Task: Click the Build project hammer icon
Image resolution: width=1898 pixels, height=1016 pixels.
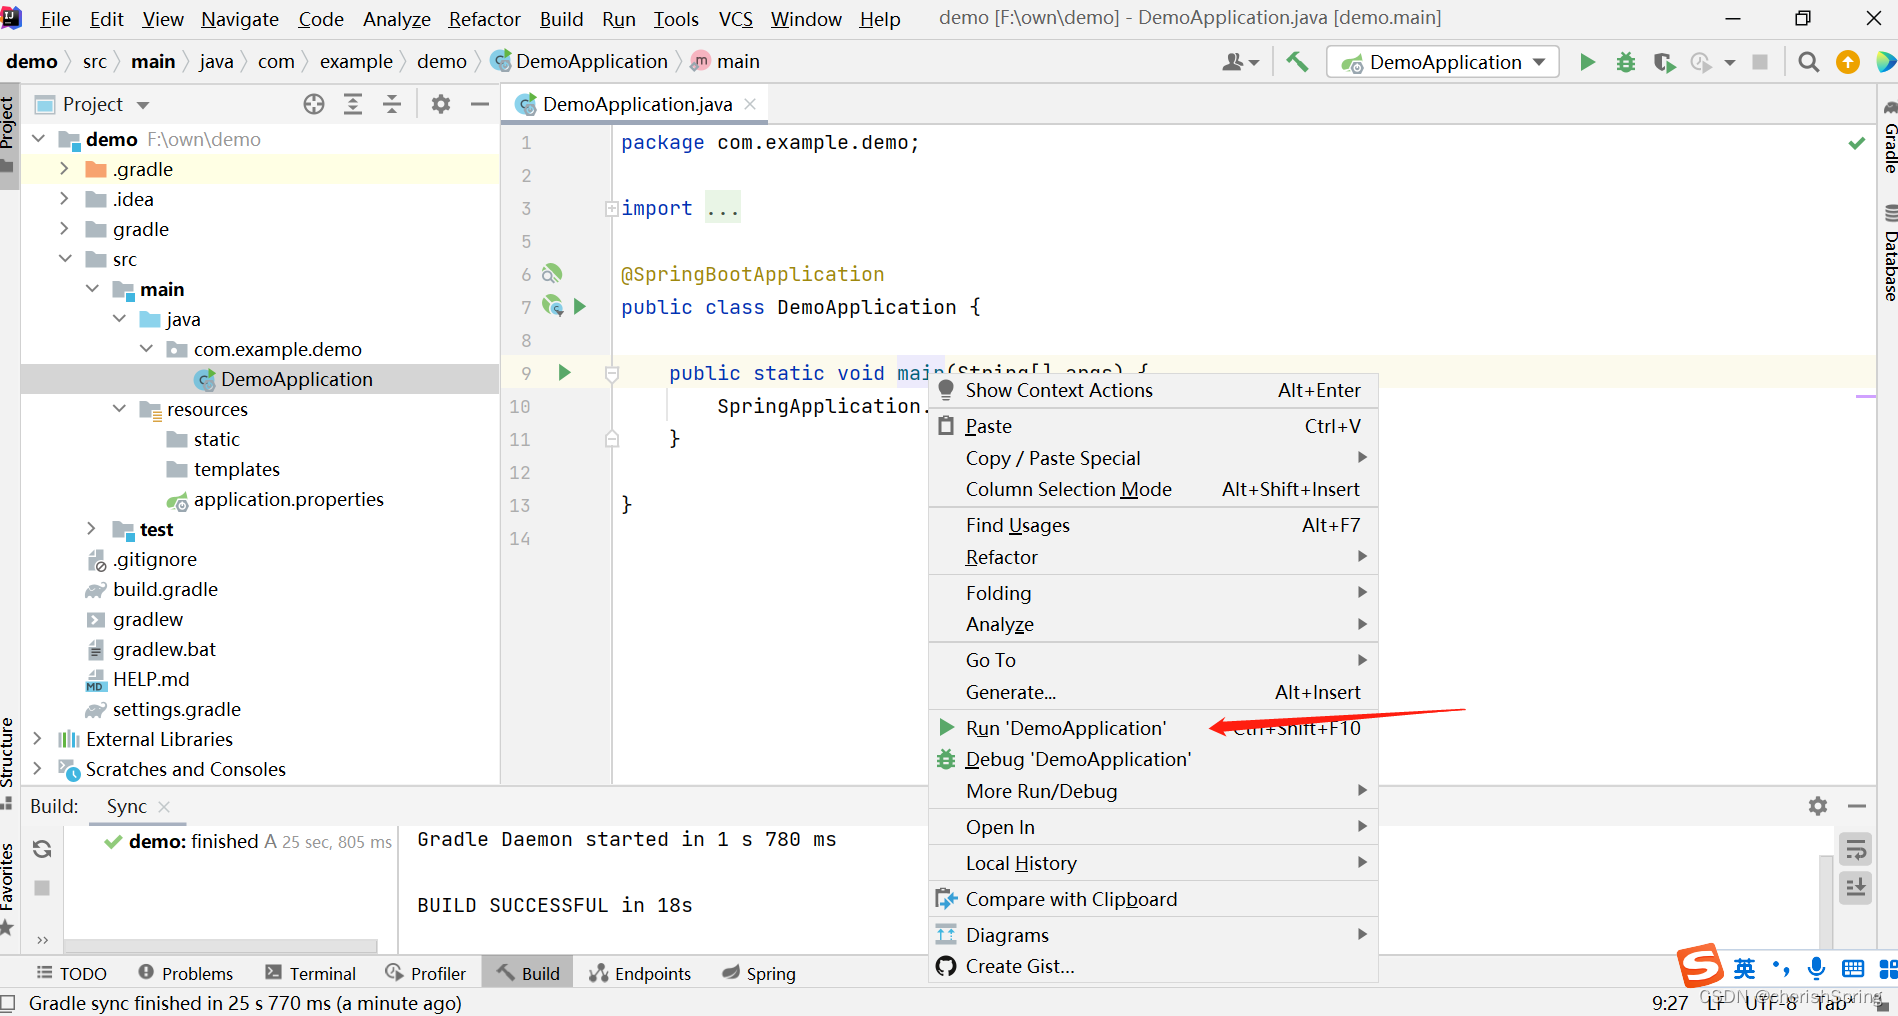Action: [1297, 62]
